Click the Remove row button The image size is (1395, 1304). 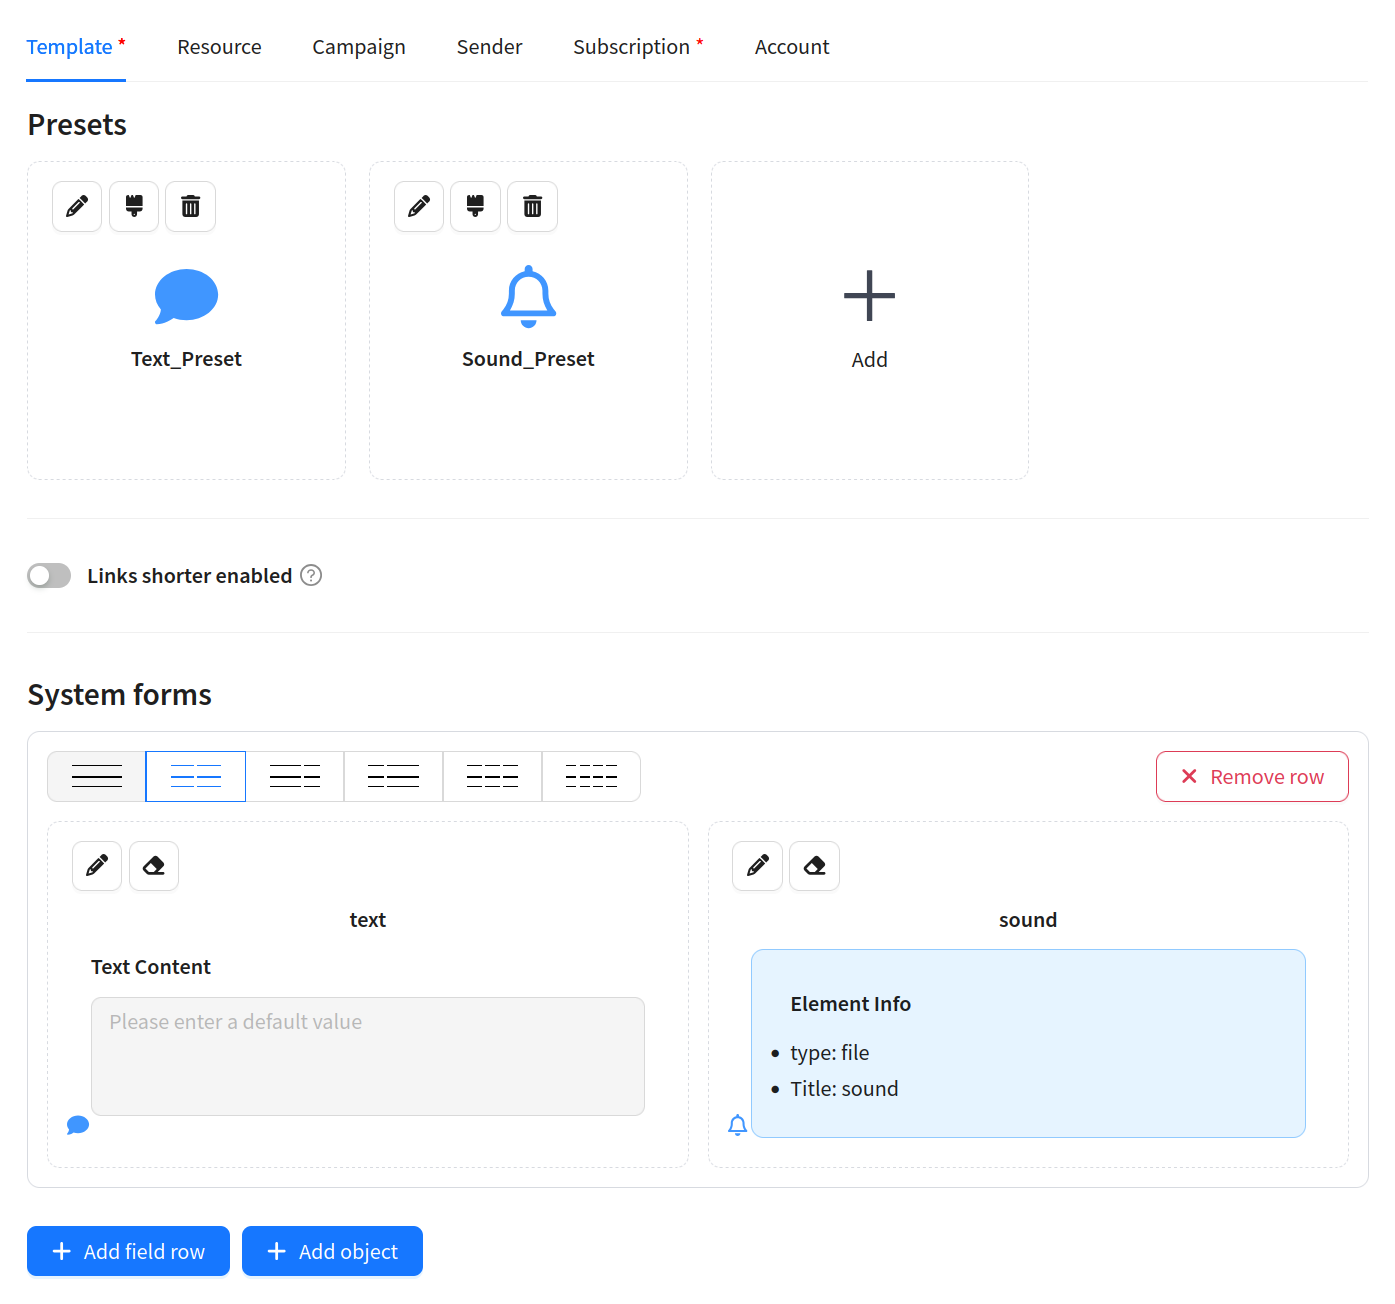pos(1252,777)
